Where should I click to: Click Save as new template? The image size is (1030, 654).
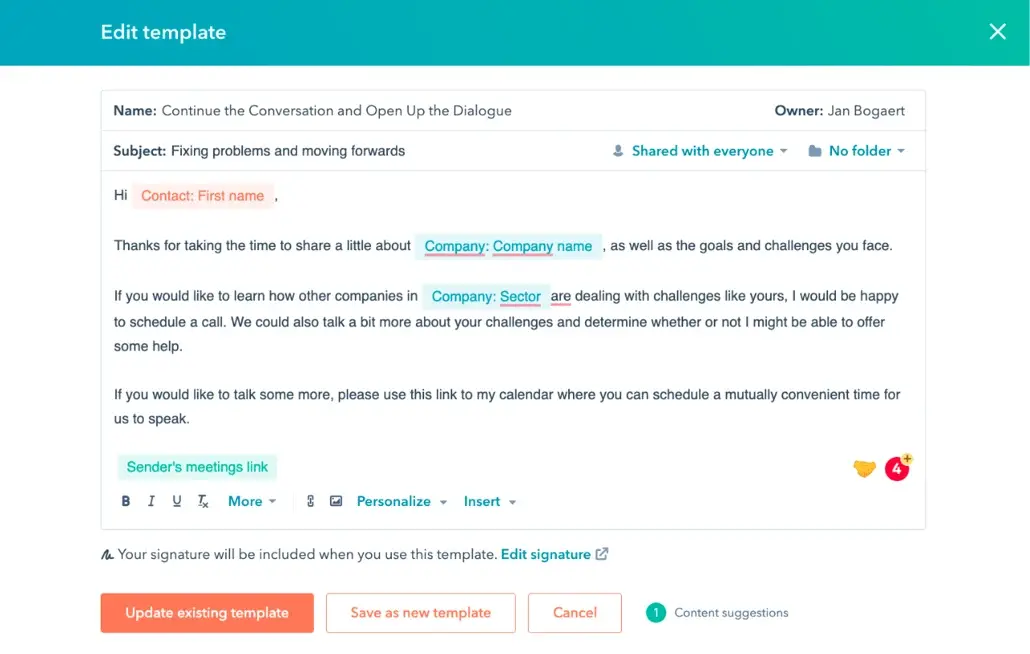pos(420,613)
